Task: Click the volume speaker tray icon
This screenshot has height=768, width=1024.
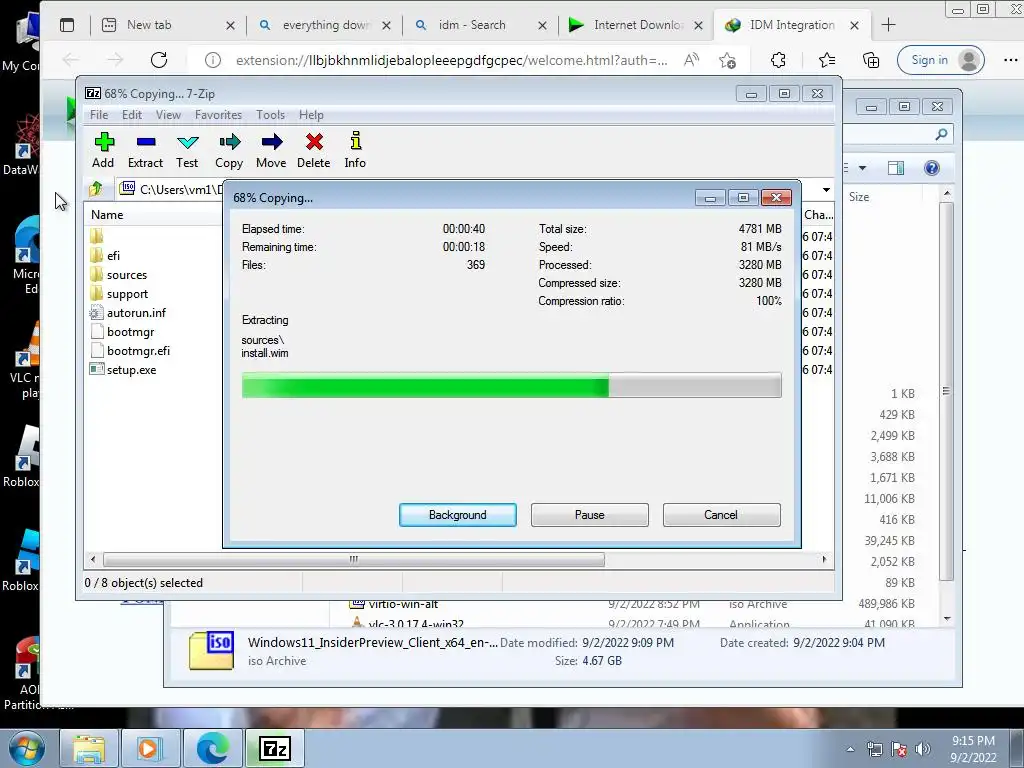Action: coord(923,749)
